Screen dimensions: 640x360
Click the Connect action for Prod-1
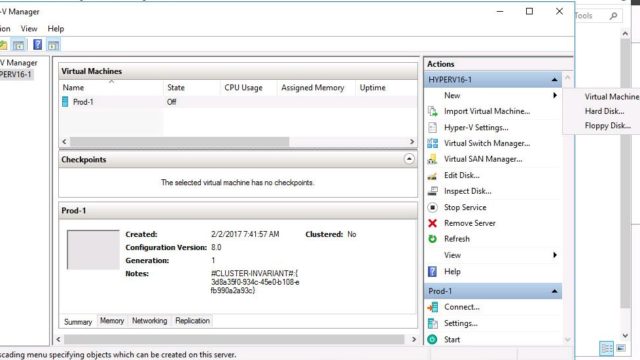click(x=462, y=307)
